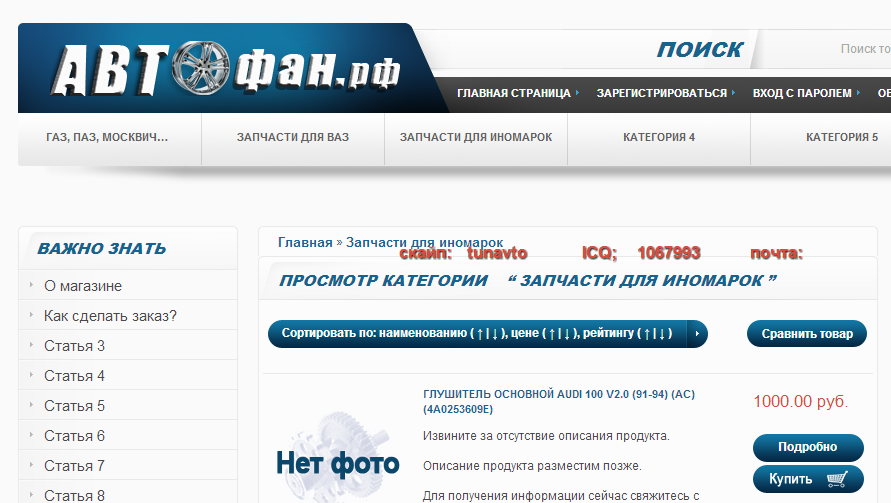Sort by price descending down arrow

[568, 334]
